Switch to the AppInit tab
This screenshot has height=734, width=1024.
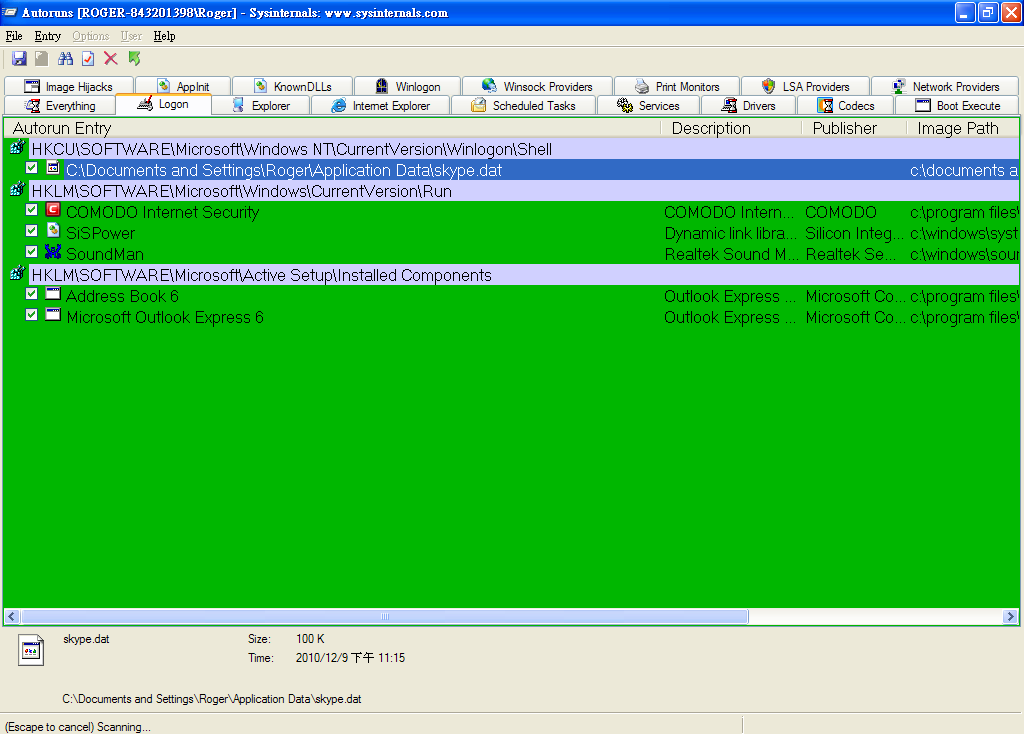(x=184, y=86)
